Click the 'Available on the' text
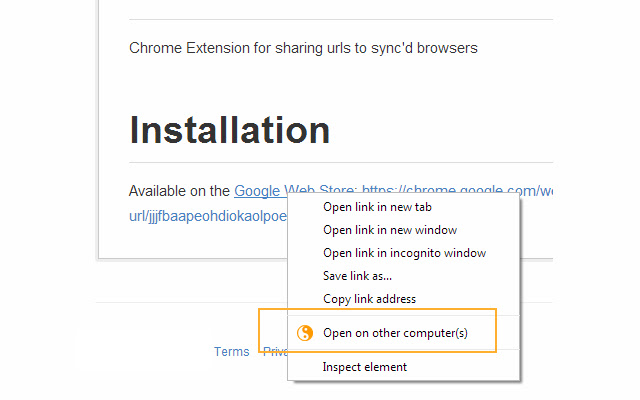The height and width of the screenshot is (400, 640). point(180,191)
